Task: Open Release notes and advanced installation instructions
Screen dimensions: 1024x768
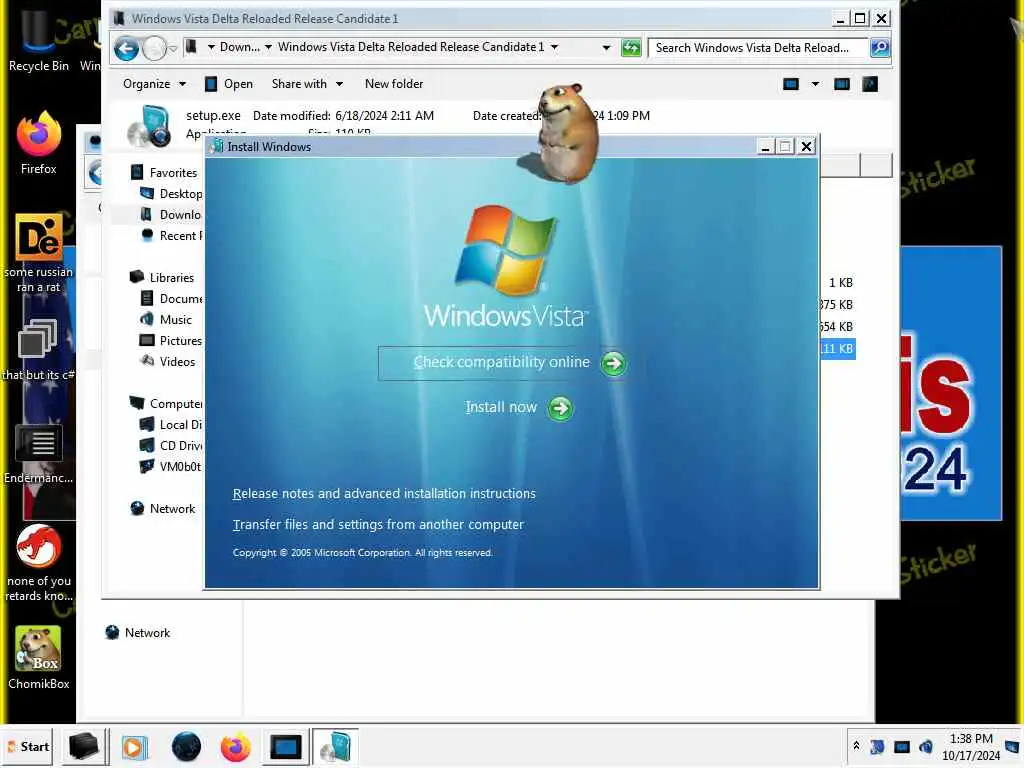Action: click(384, 494)
